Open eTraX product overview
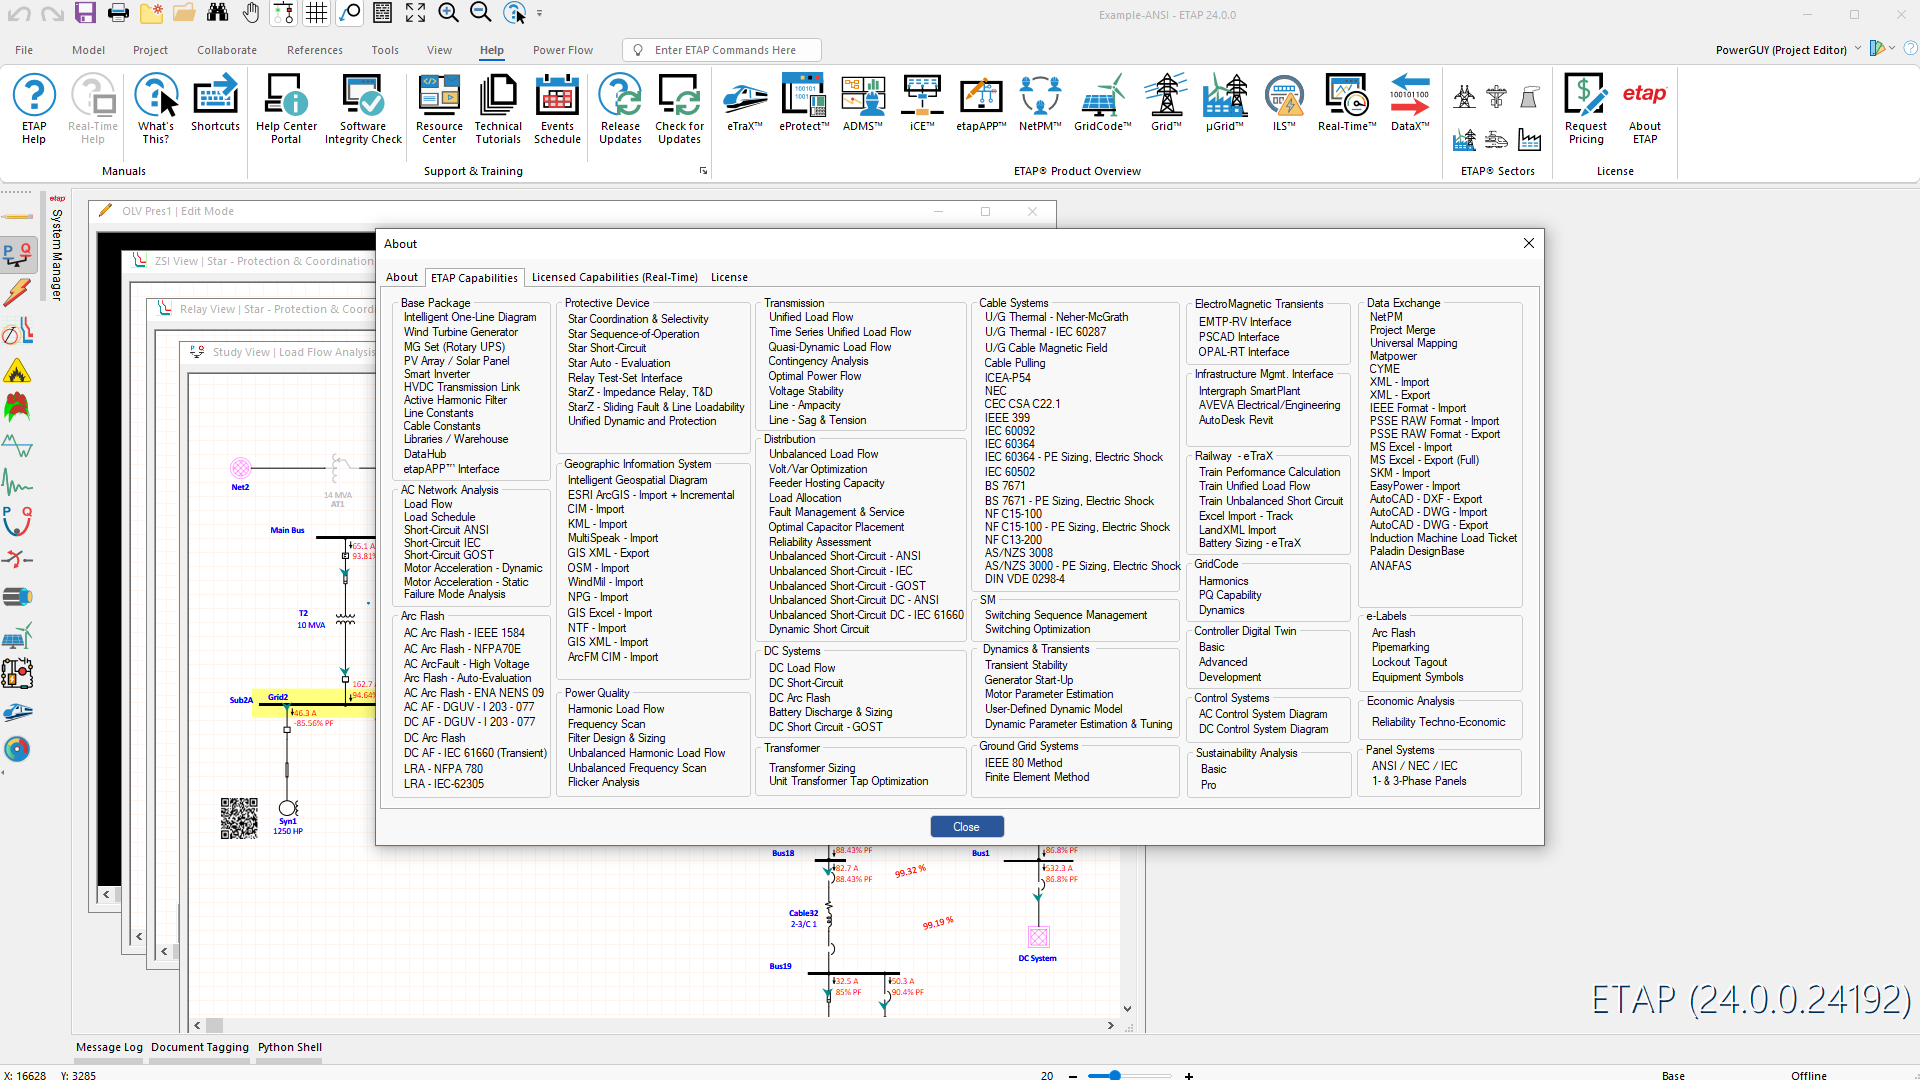Viewport: 1920px width, 1080px height. tap(745, 103)
